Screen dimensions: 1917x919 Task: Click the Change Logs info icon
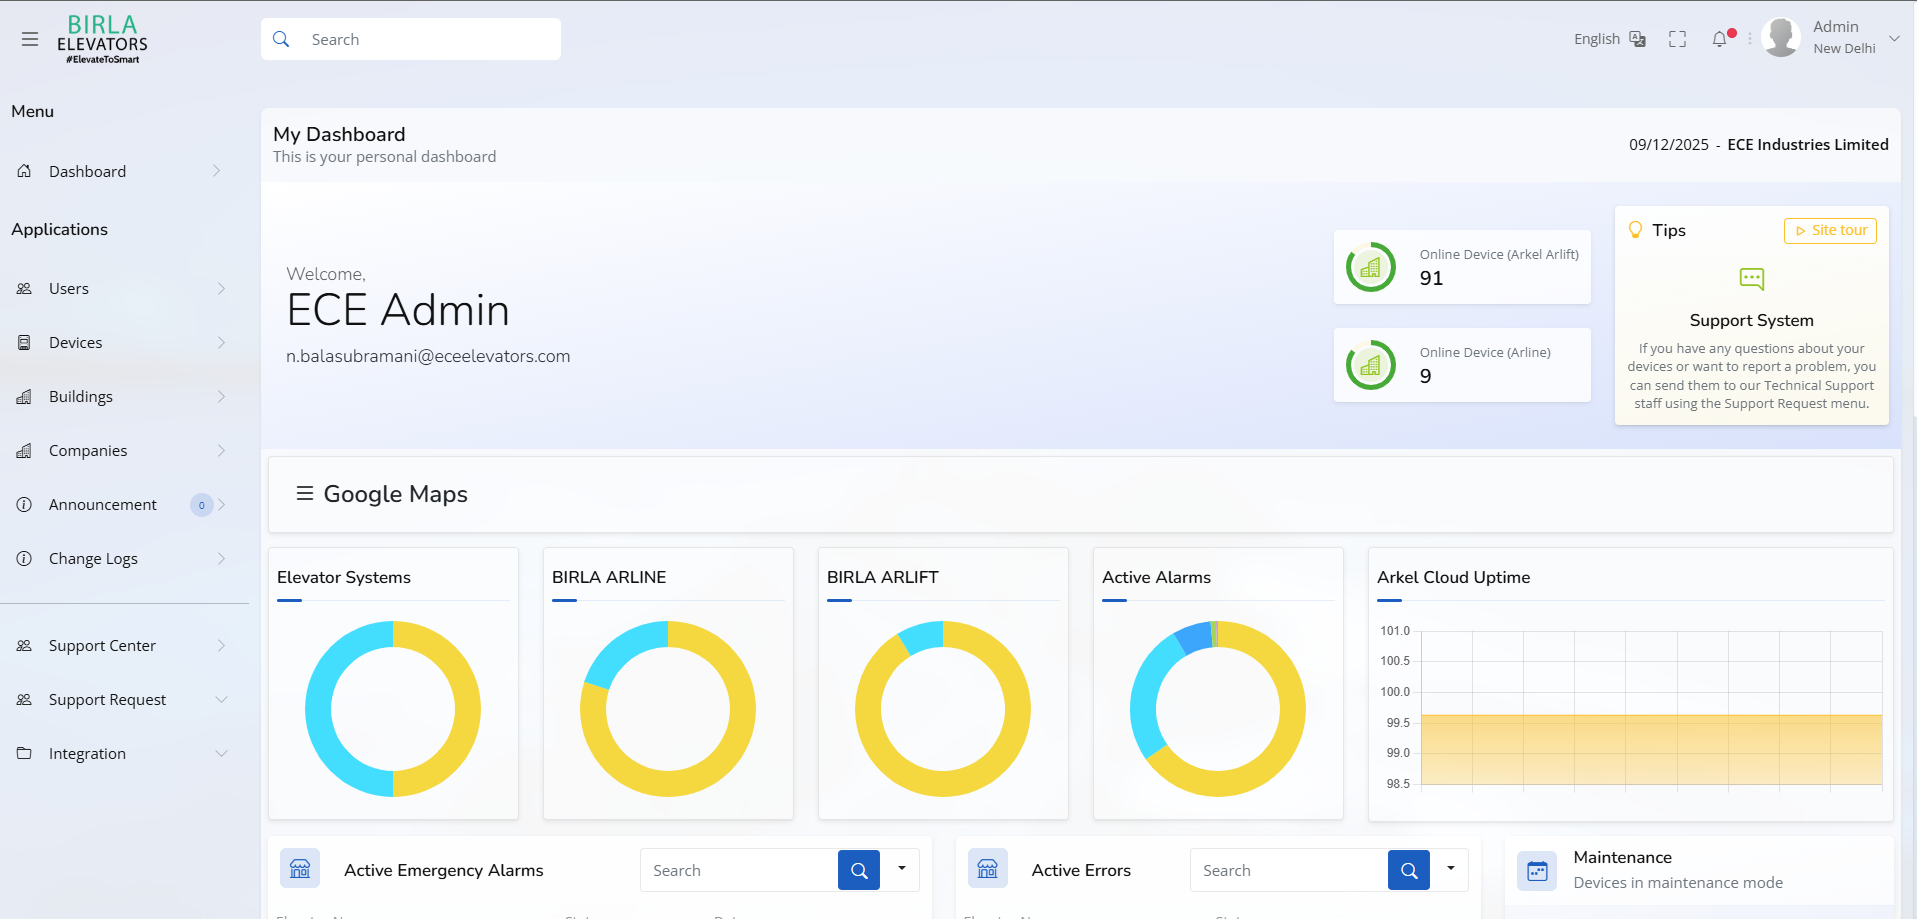tap(24, 558)
